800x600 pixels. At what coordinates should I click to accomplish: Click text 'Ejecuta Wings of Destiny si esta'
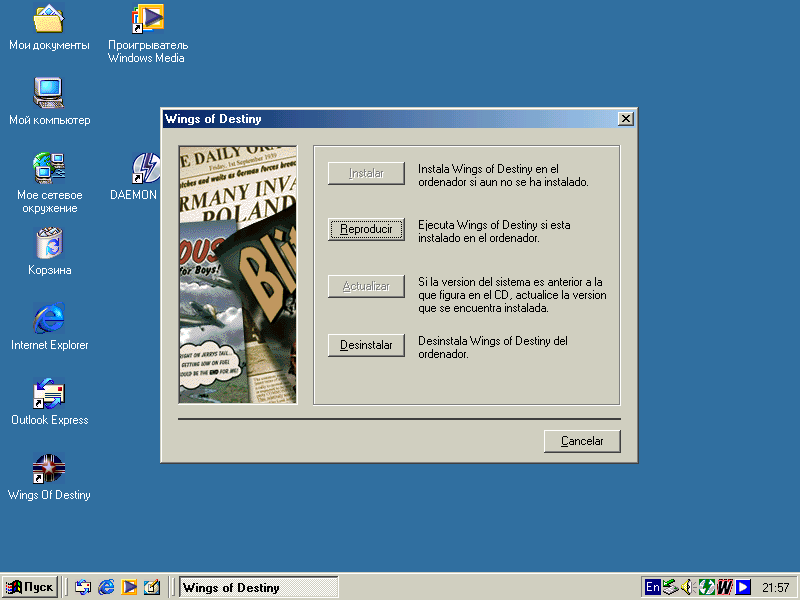[494, 225]
